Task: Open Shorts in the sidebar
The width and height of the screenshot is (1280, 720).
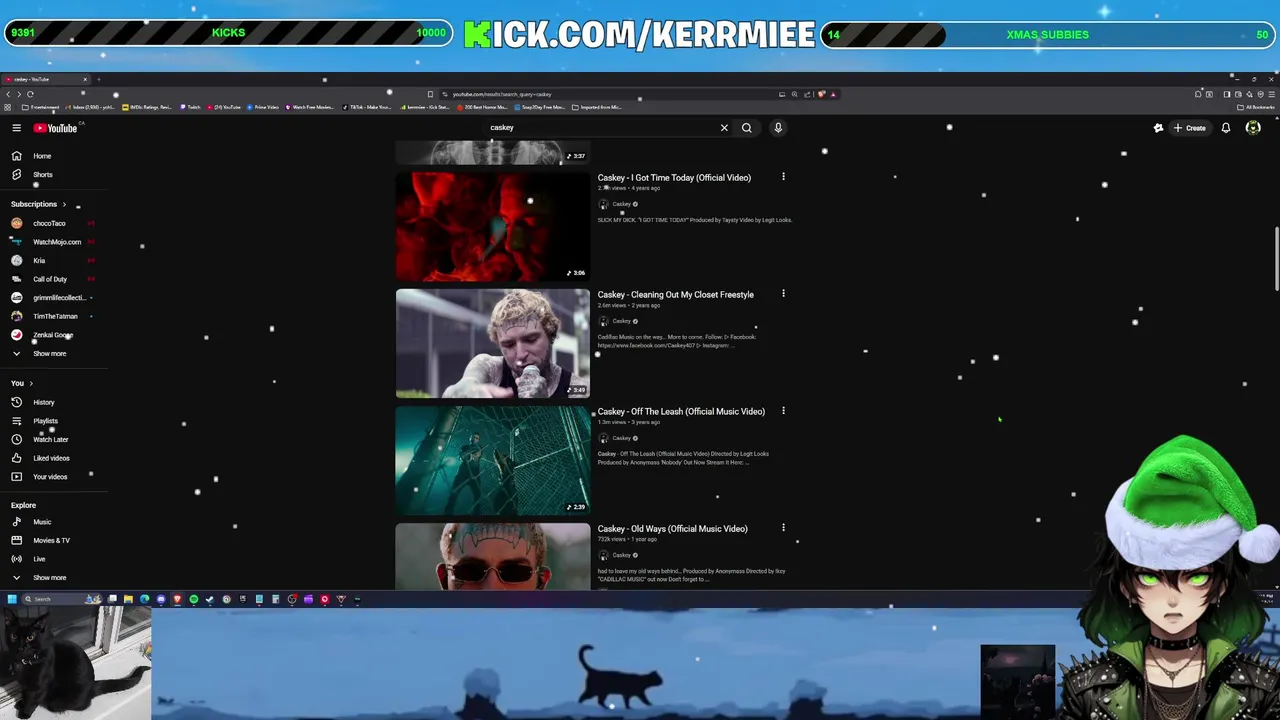Action: [53, 174]
